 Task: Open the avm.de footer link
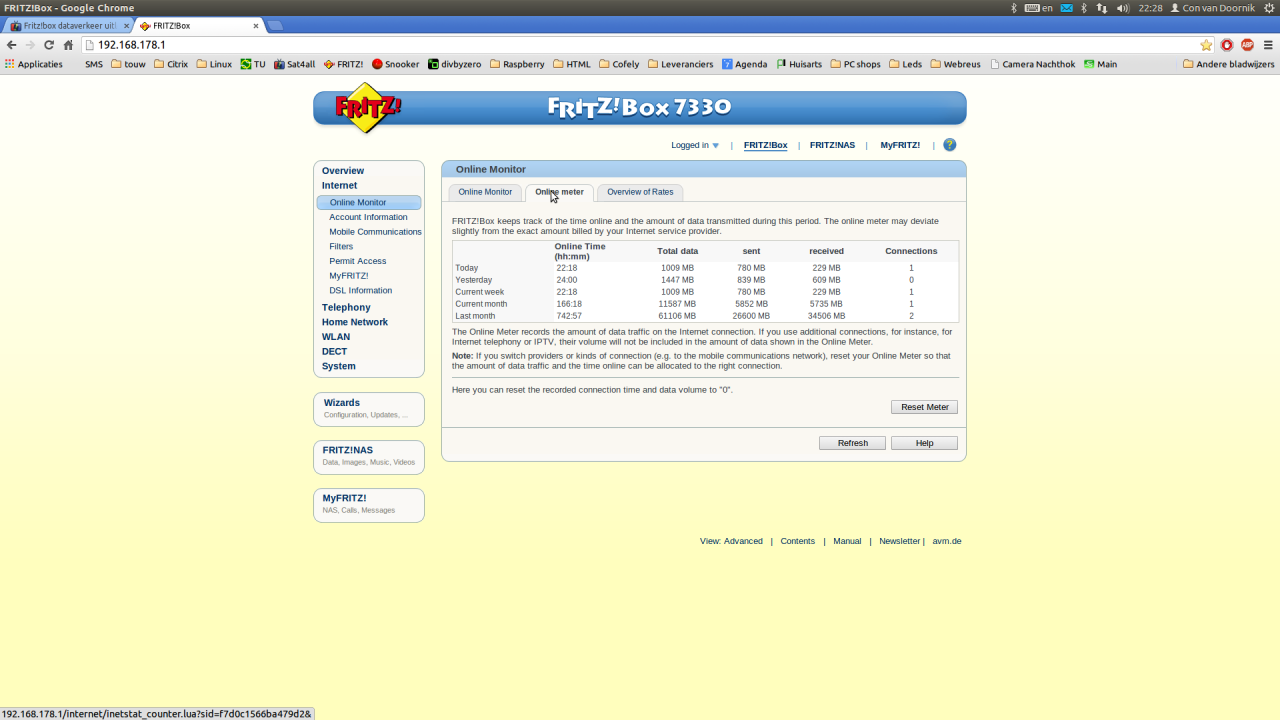tap(947, 541)
